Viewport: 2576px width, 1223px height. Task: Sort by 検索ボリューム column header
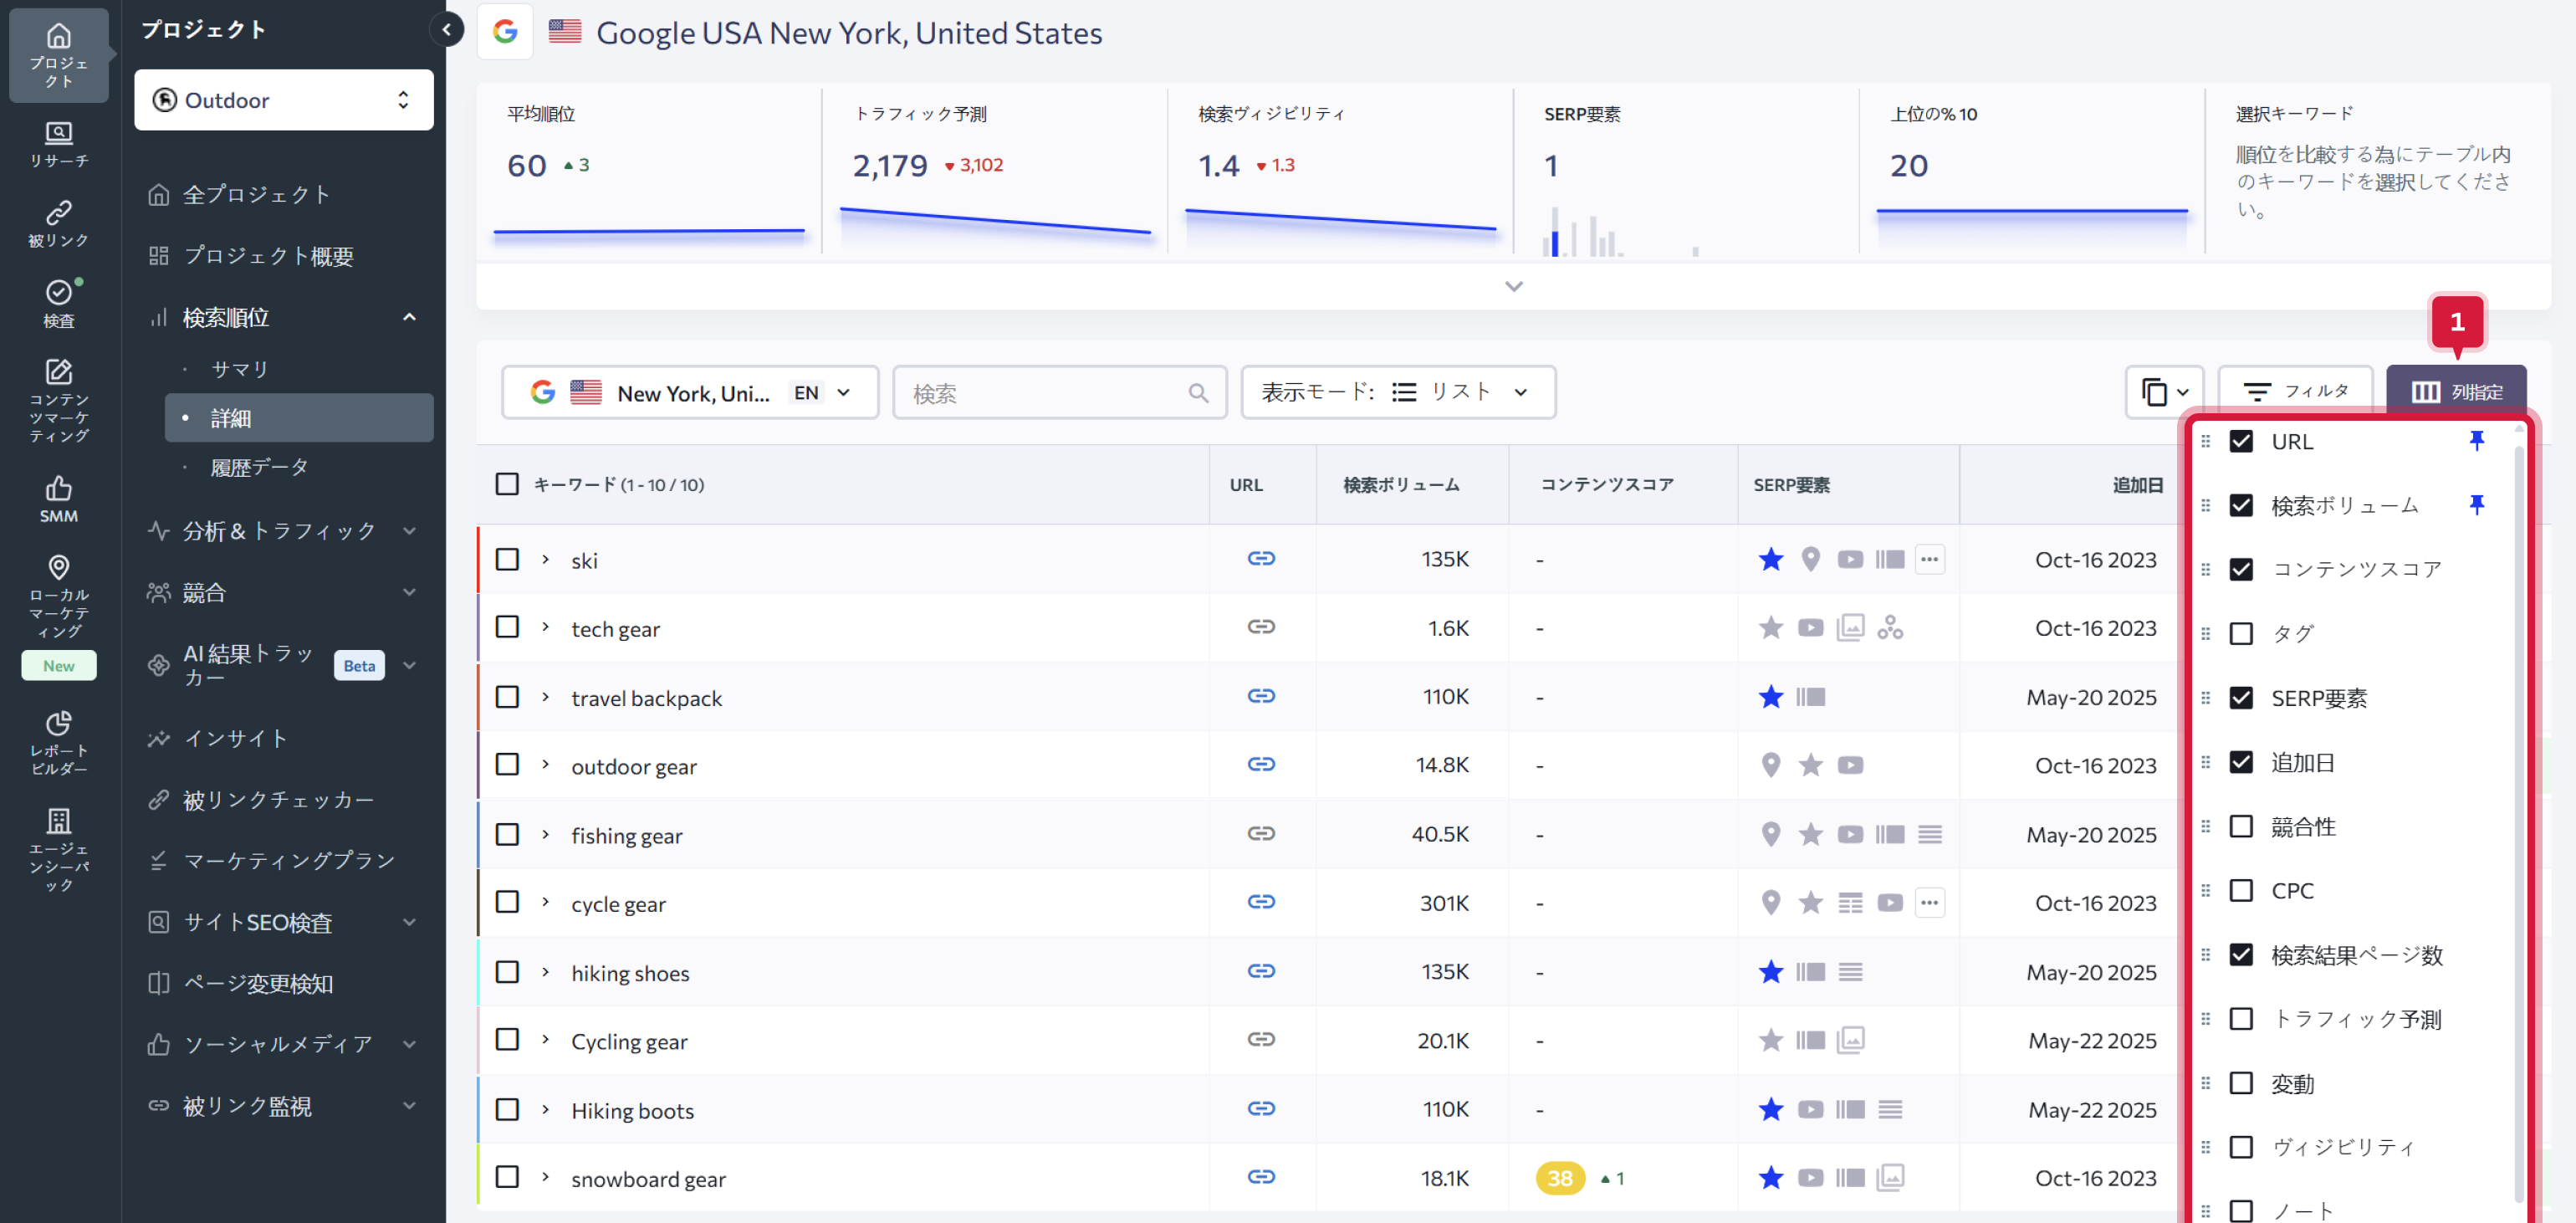tap(1400, 485)
